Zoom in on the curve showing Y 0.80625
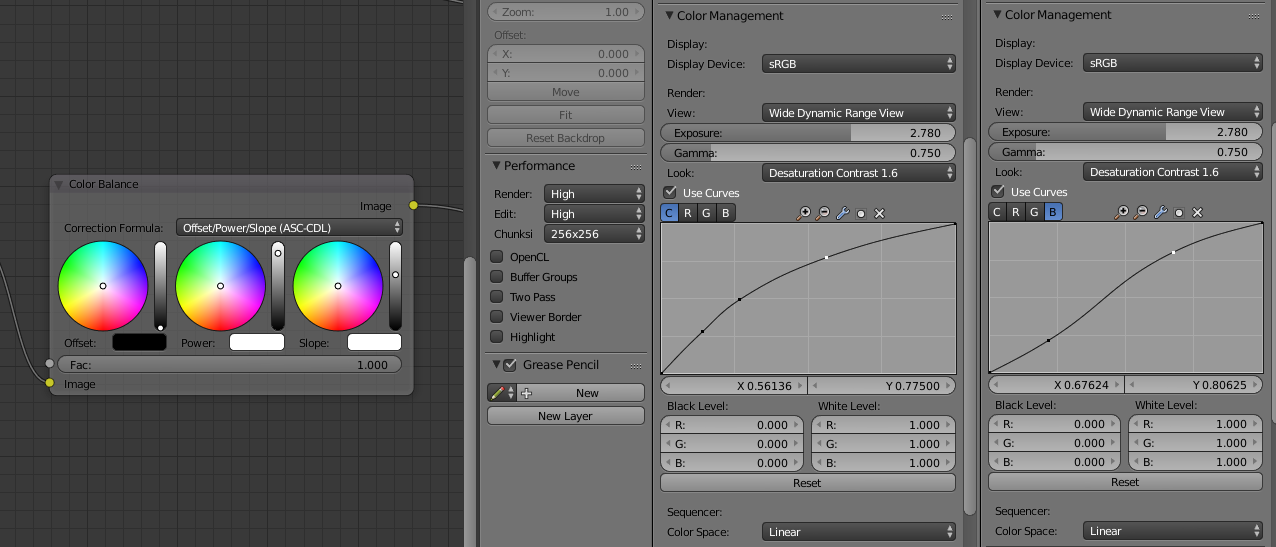 [1122, 212]
